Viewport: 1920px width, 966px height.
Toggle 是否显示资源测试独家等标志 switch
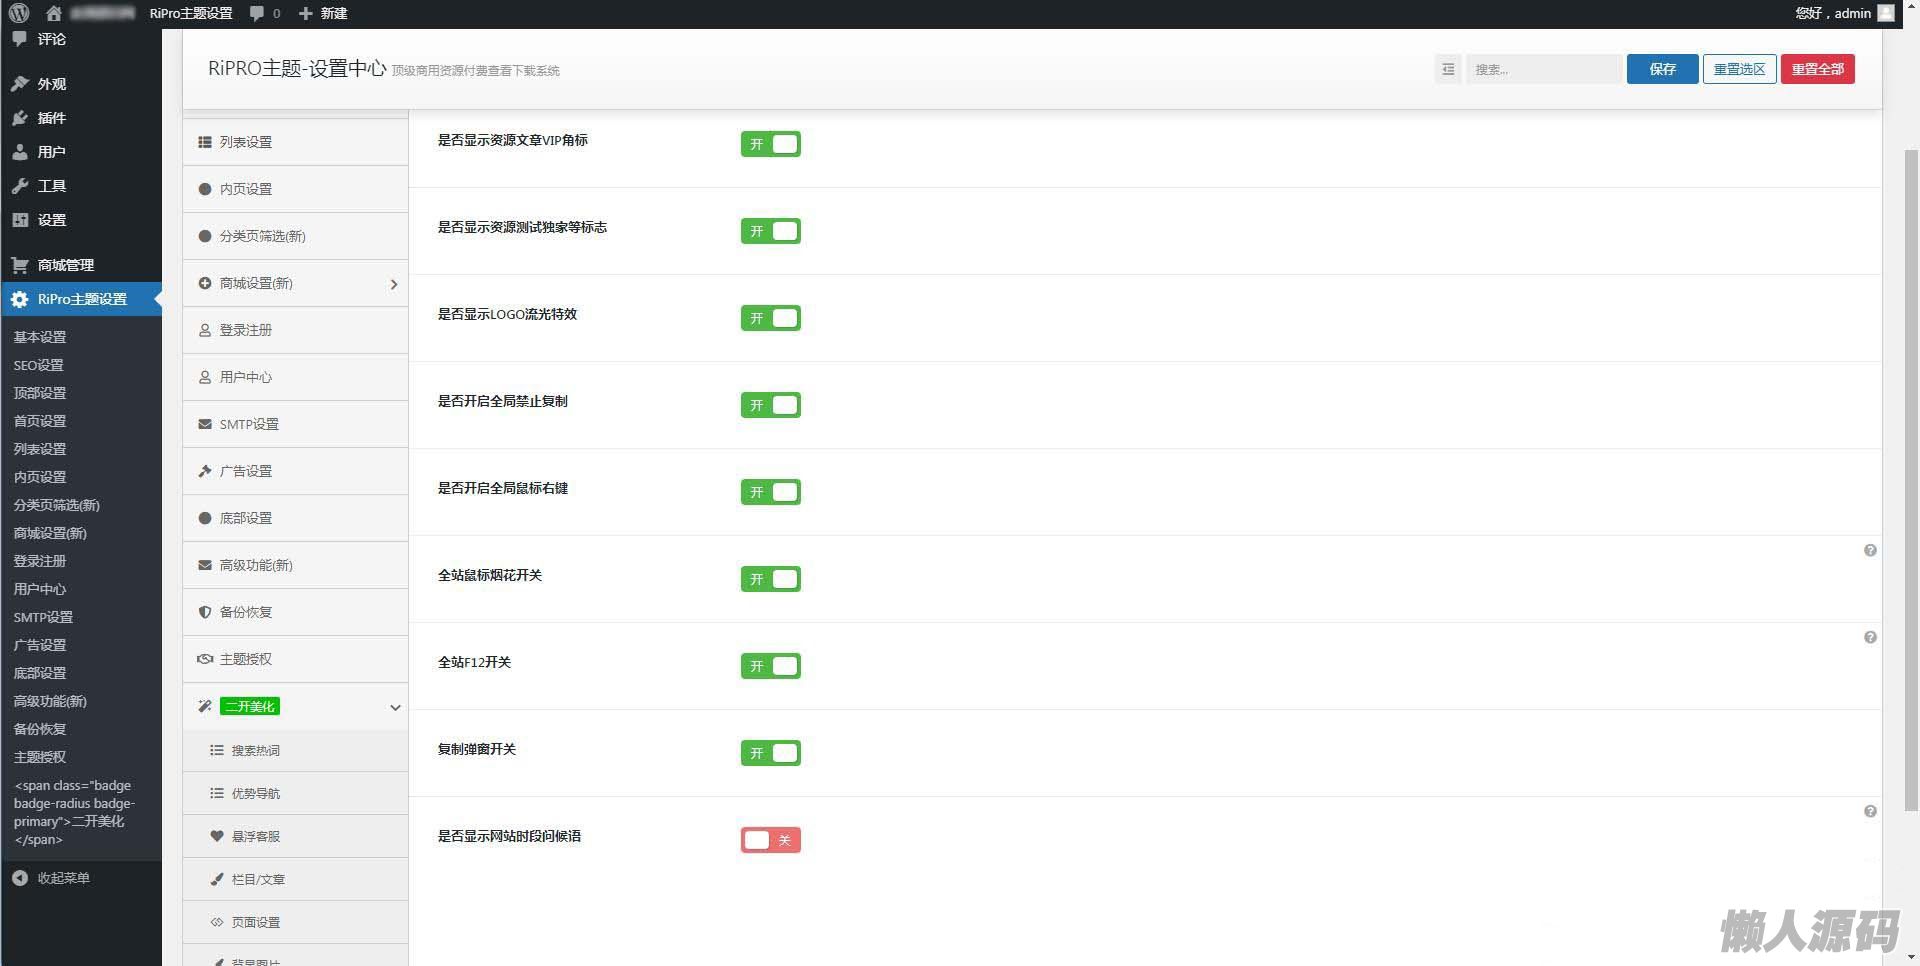tap(771, 231)
